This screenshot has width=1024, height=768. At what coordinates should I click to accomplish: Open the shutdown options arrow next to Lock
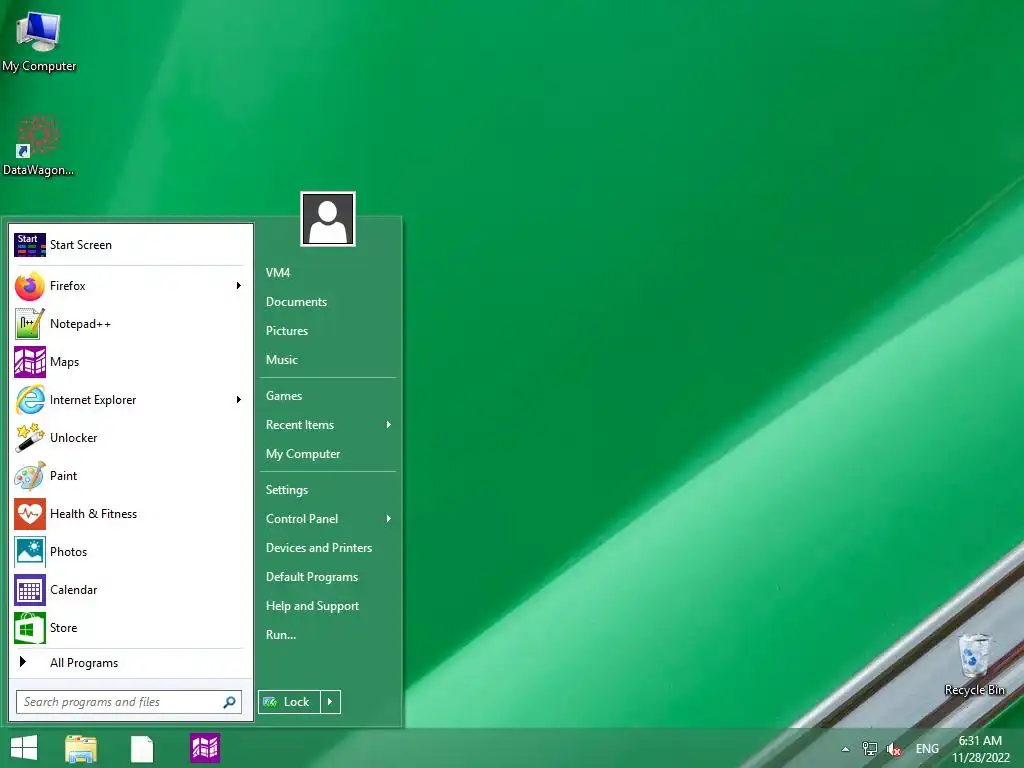pos(330,702)
